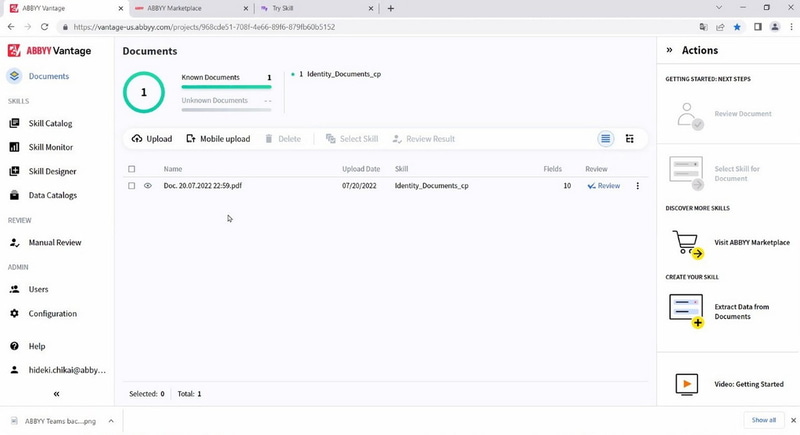
Task: Open Skill Catalog
Action: point(50,123)
